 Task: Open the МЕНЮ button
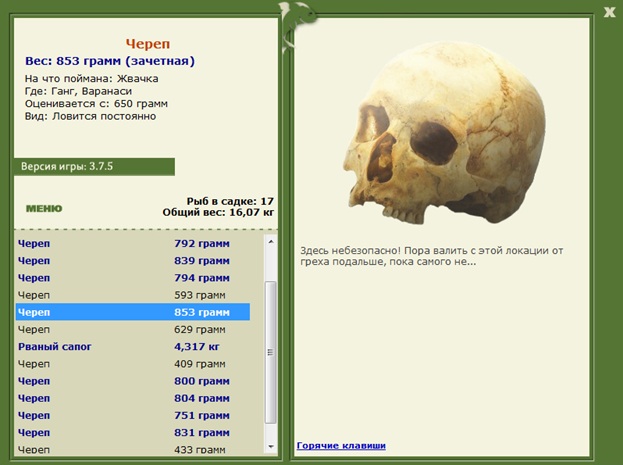(44, 208)
